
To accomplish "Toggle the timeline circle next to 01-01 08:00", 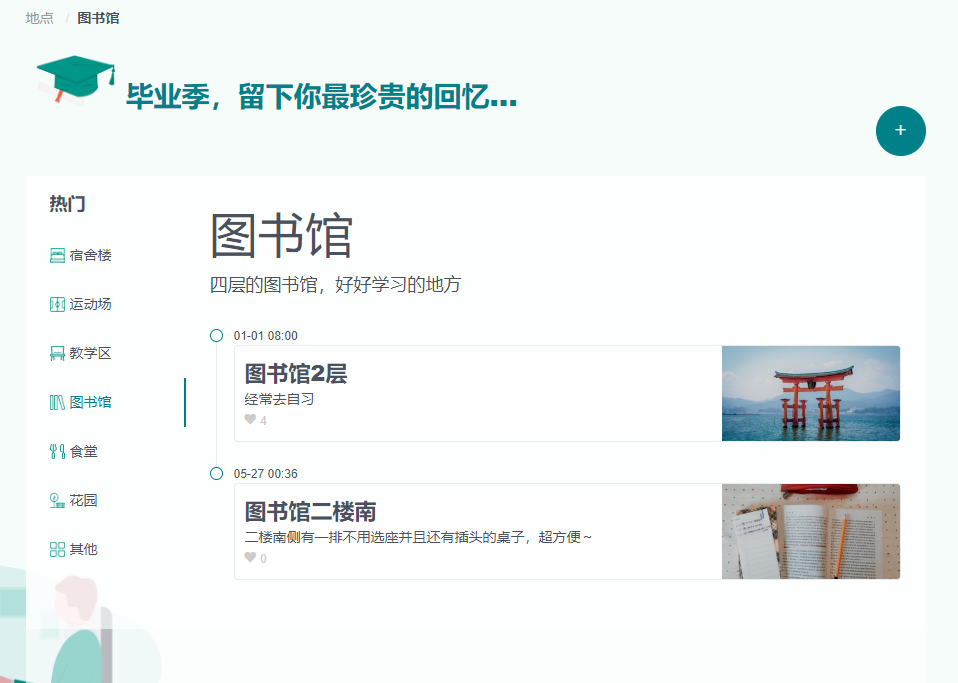I will [216, 334].
